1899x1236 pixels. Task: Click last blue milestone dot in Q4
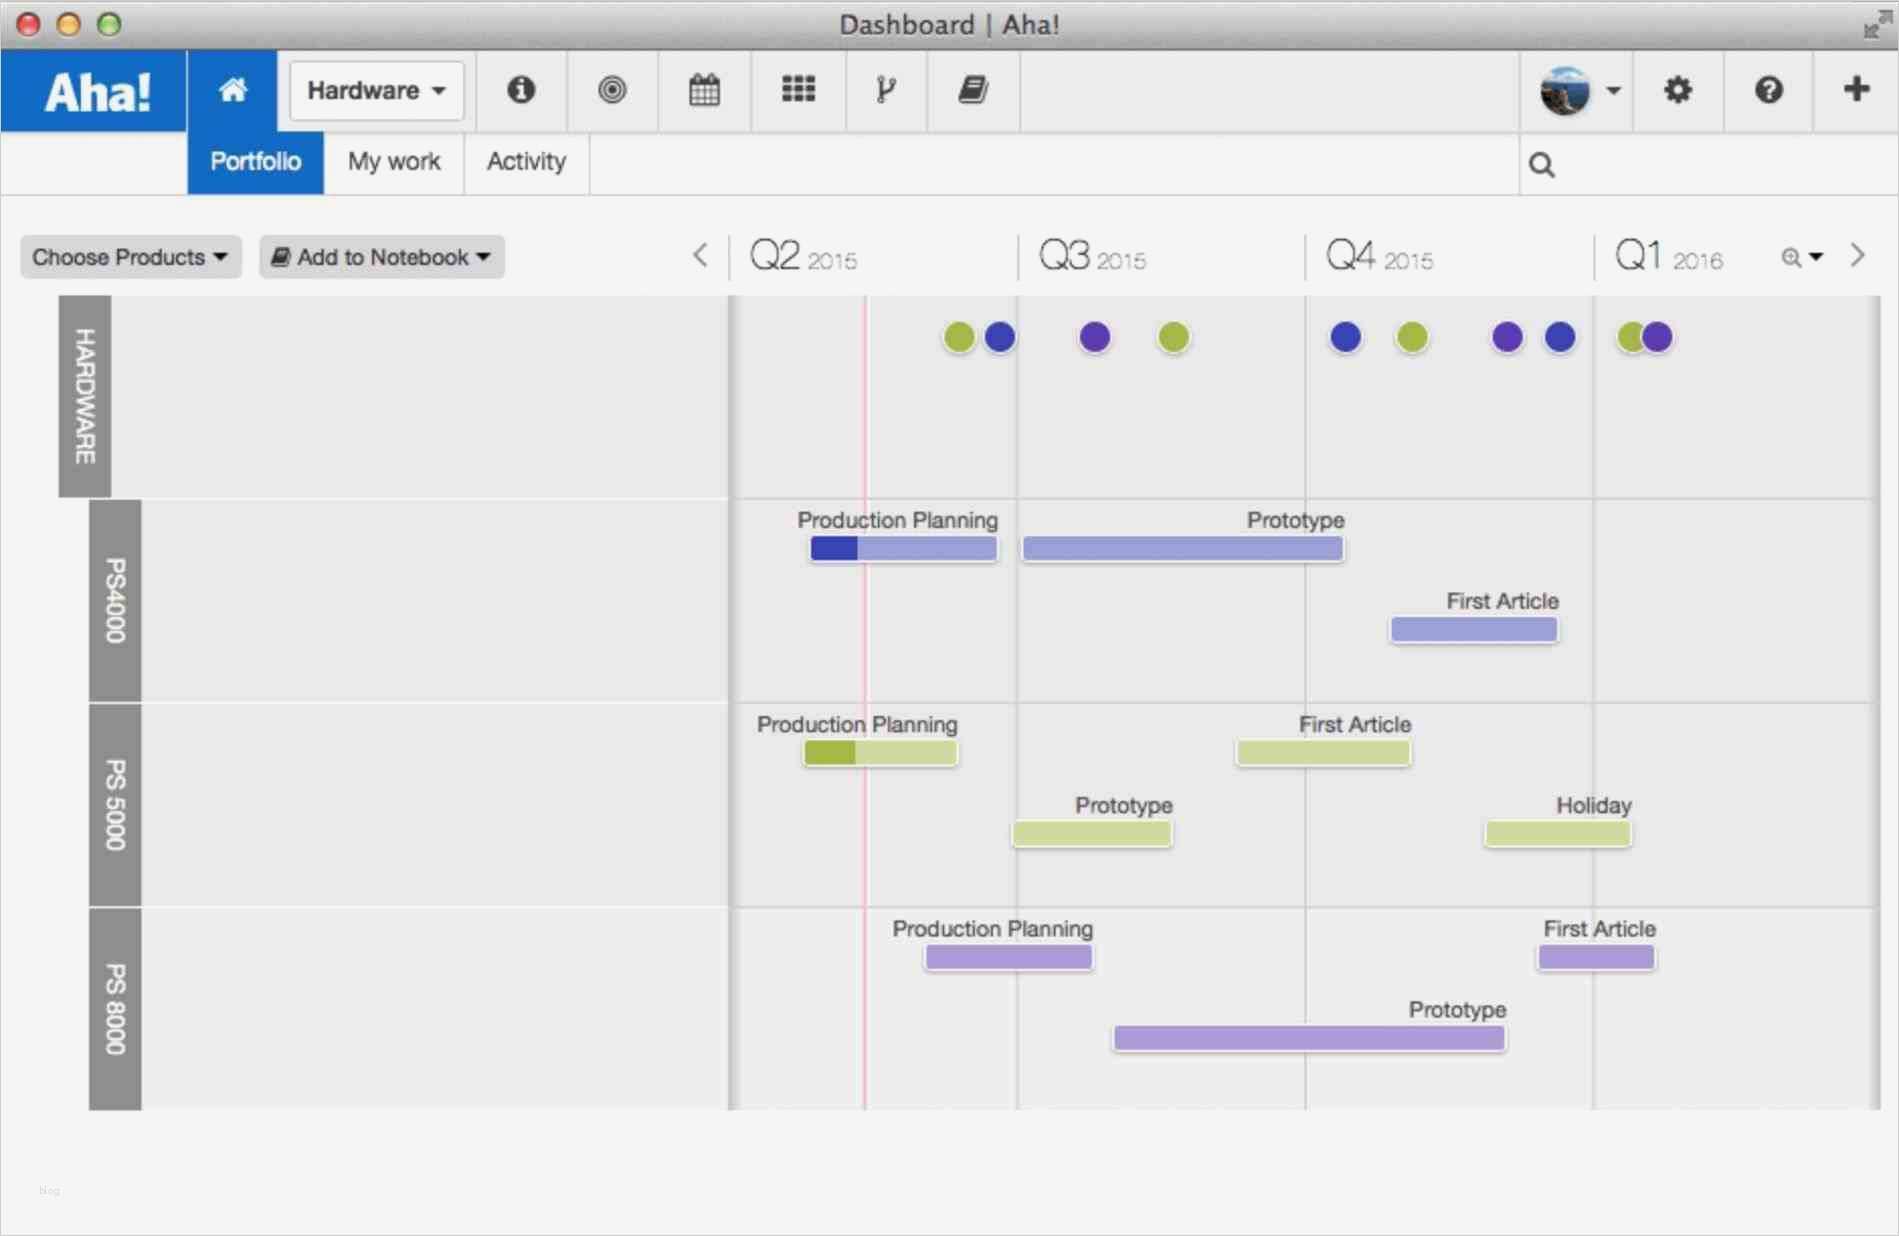pos(1560,337)
